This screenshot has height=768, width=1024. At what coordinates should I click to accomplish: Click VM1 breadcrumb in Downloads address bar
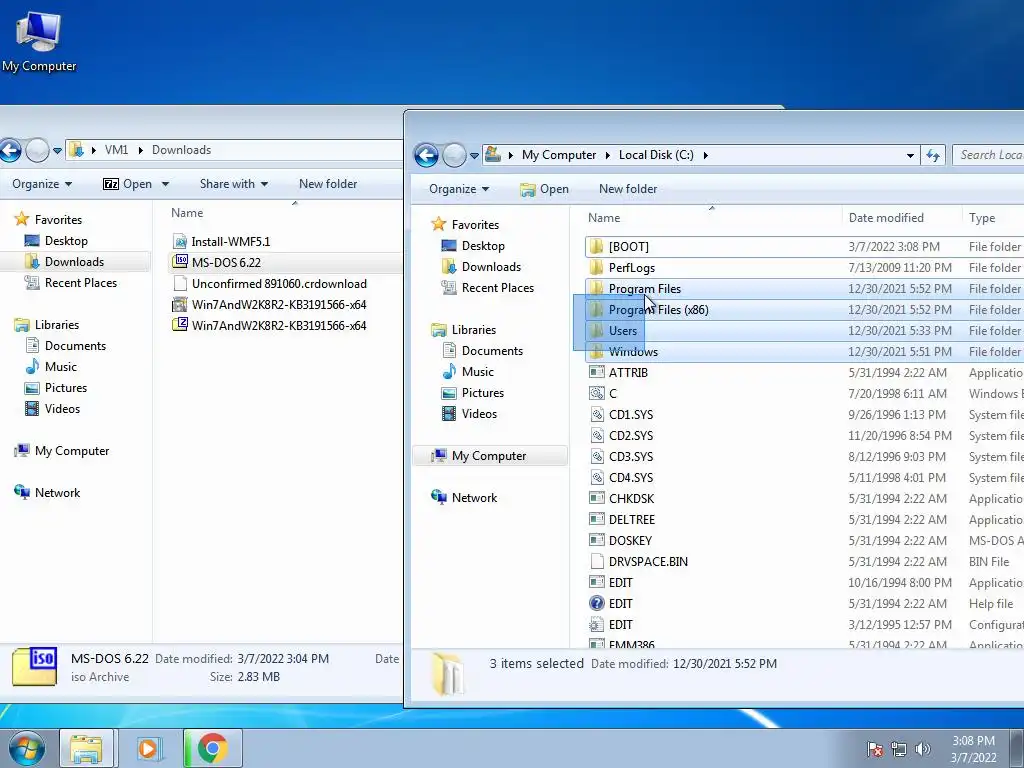tap(116, 150)
